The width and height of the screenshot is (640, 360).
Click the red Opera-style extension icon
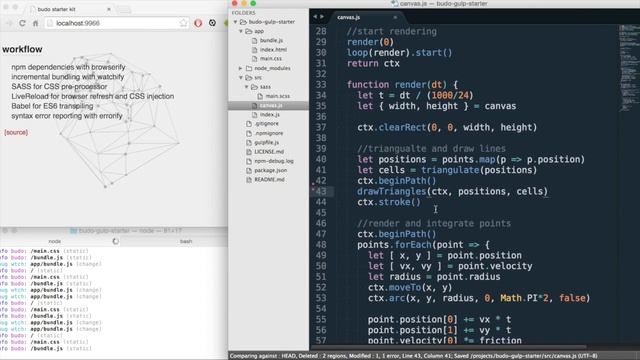pos(198,23)
